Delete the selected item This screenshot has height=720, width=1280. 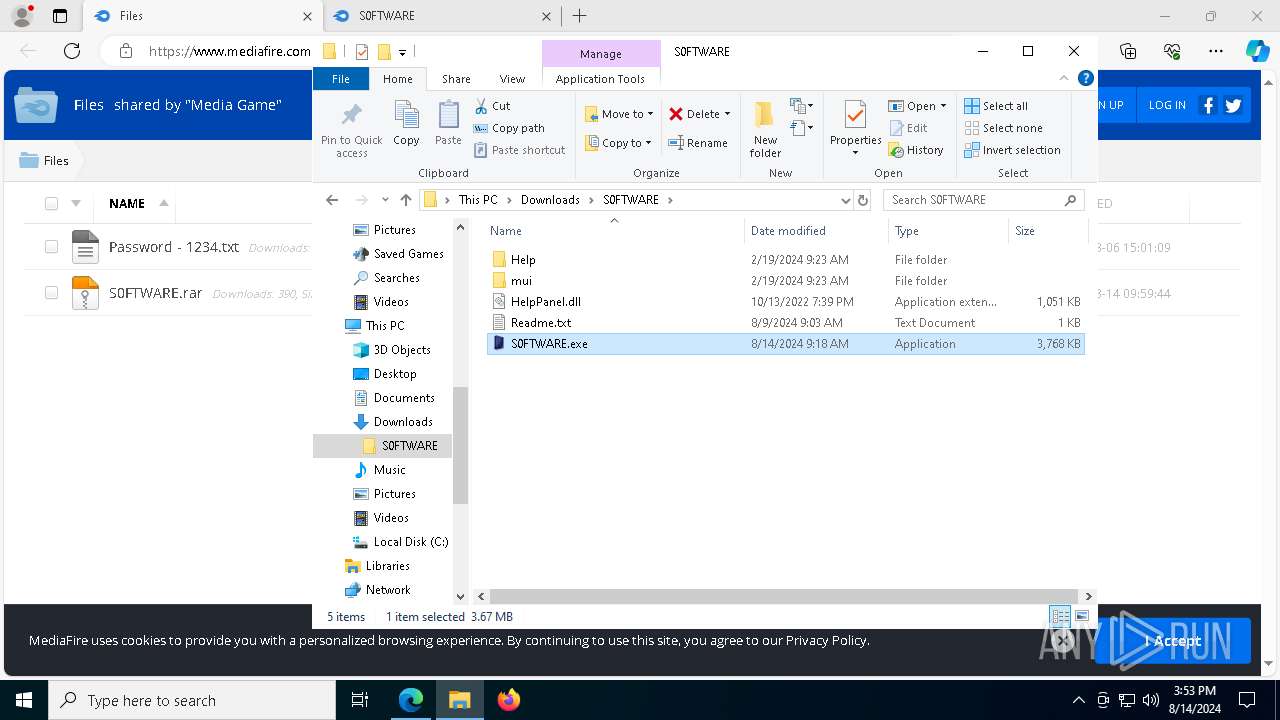pos(693,114)
